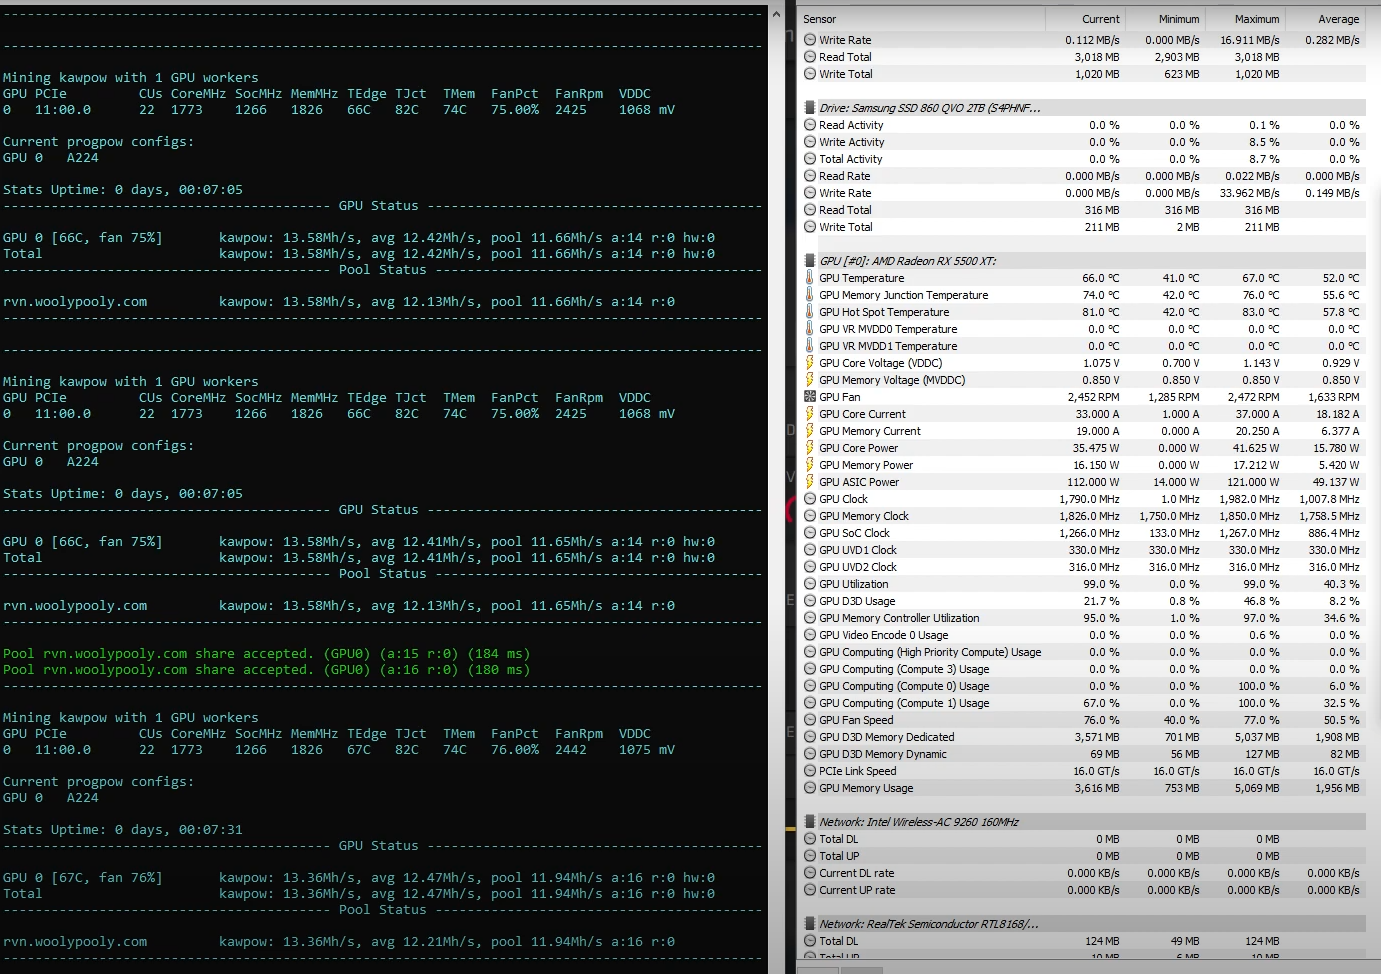Click the Current DL rate icon under Intel Wireless
Viewport: 1381px width, 974px height.
[x=810, y=873]
